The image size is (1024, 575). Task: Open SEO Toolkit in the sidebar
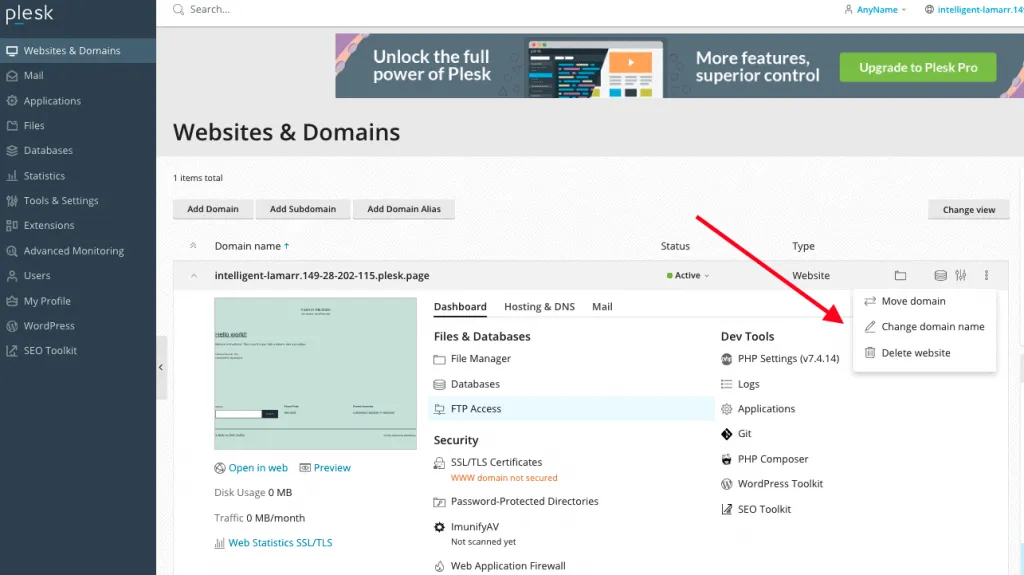click(x=50, y=351)
